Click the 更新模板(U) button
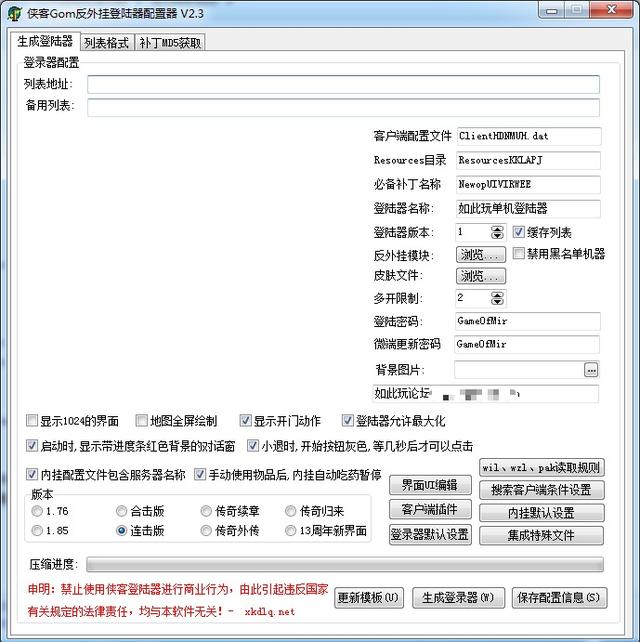This screenshot has height=642, width=640. (x=369, y=598)
